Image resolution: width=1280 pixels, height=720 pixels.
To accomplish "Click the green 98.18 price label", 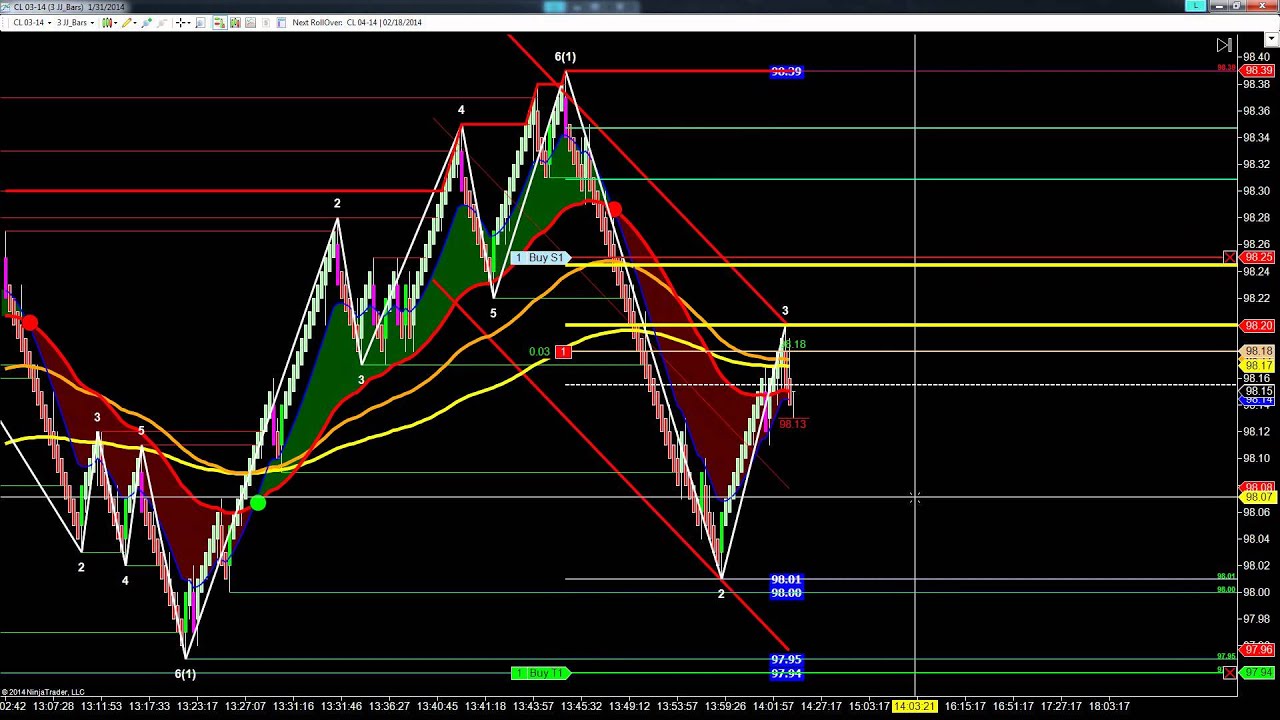I will point(792,344).
